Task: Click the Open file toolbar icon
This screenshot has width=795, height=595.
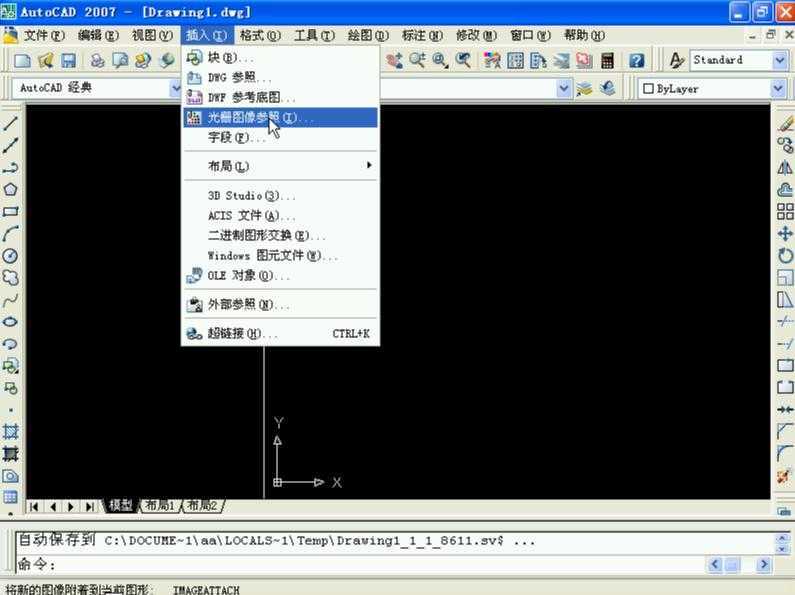Action: tap(46, 61)
